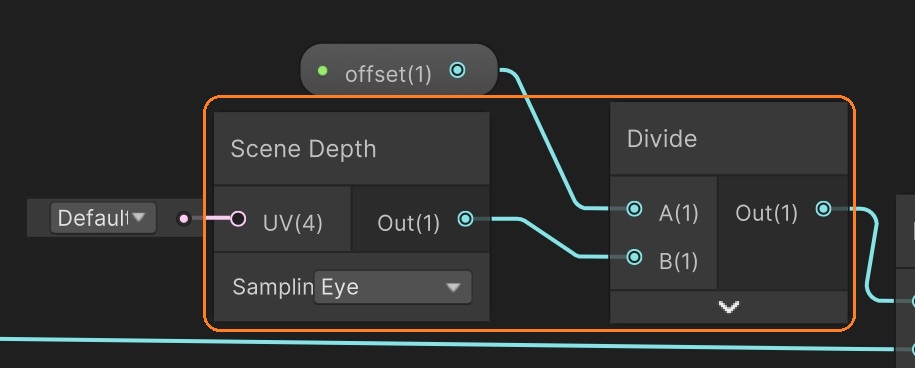Click the B(1) input port on Divide

pos(634,257)
